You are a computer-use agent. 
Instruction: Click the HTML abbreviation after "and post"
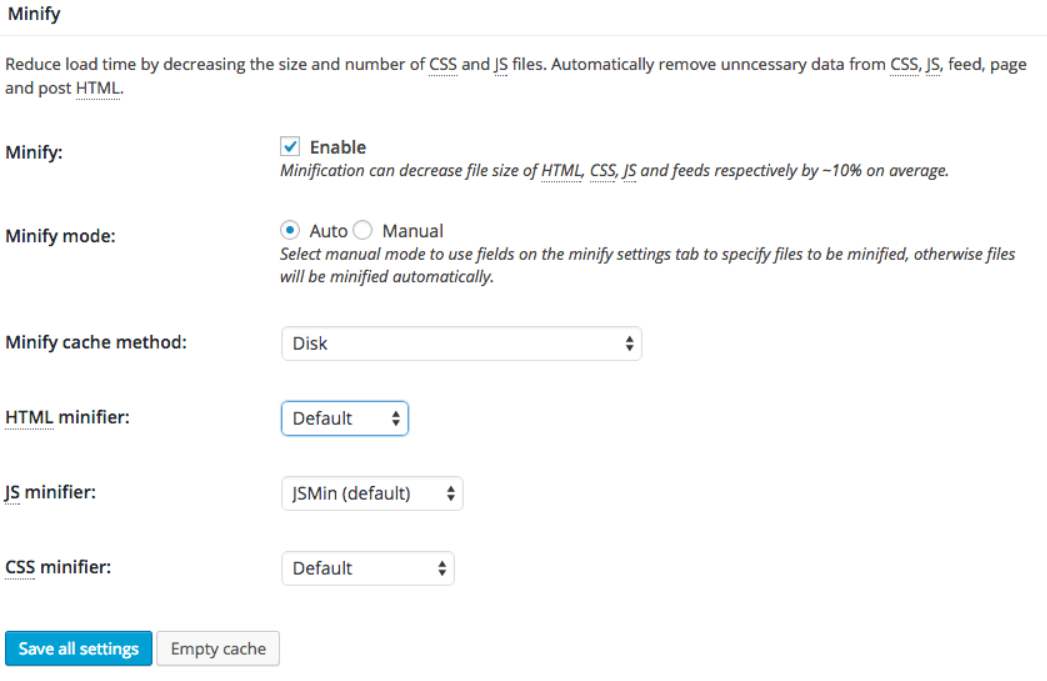click(x=98, y=88)
